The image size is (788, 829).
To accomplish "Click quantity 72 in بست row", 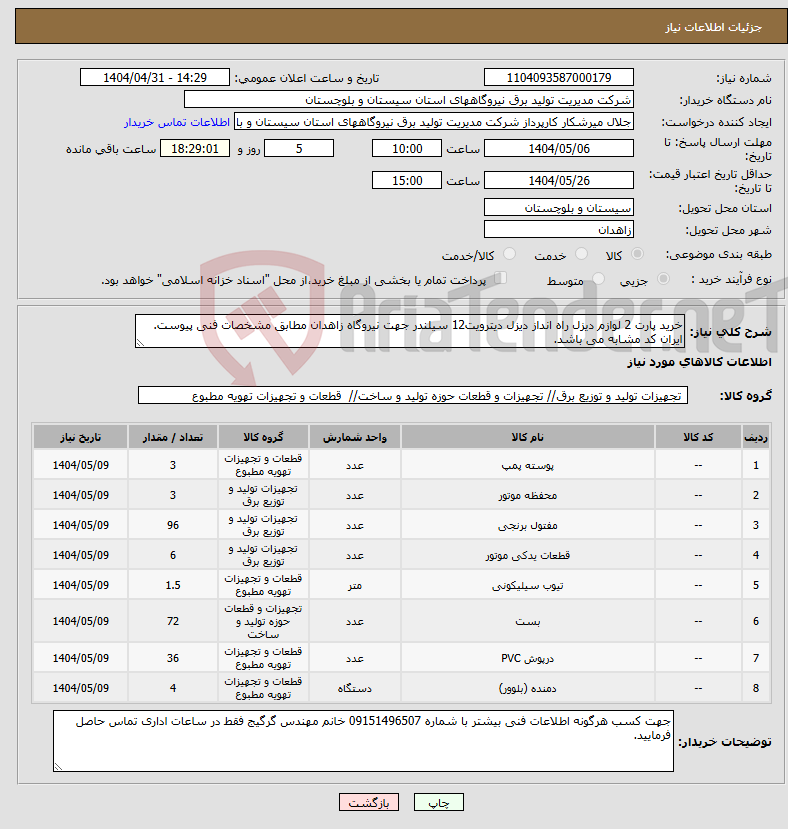I will 173,621.
